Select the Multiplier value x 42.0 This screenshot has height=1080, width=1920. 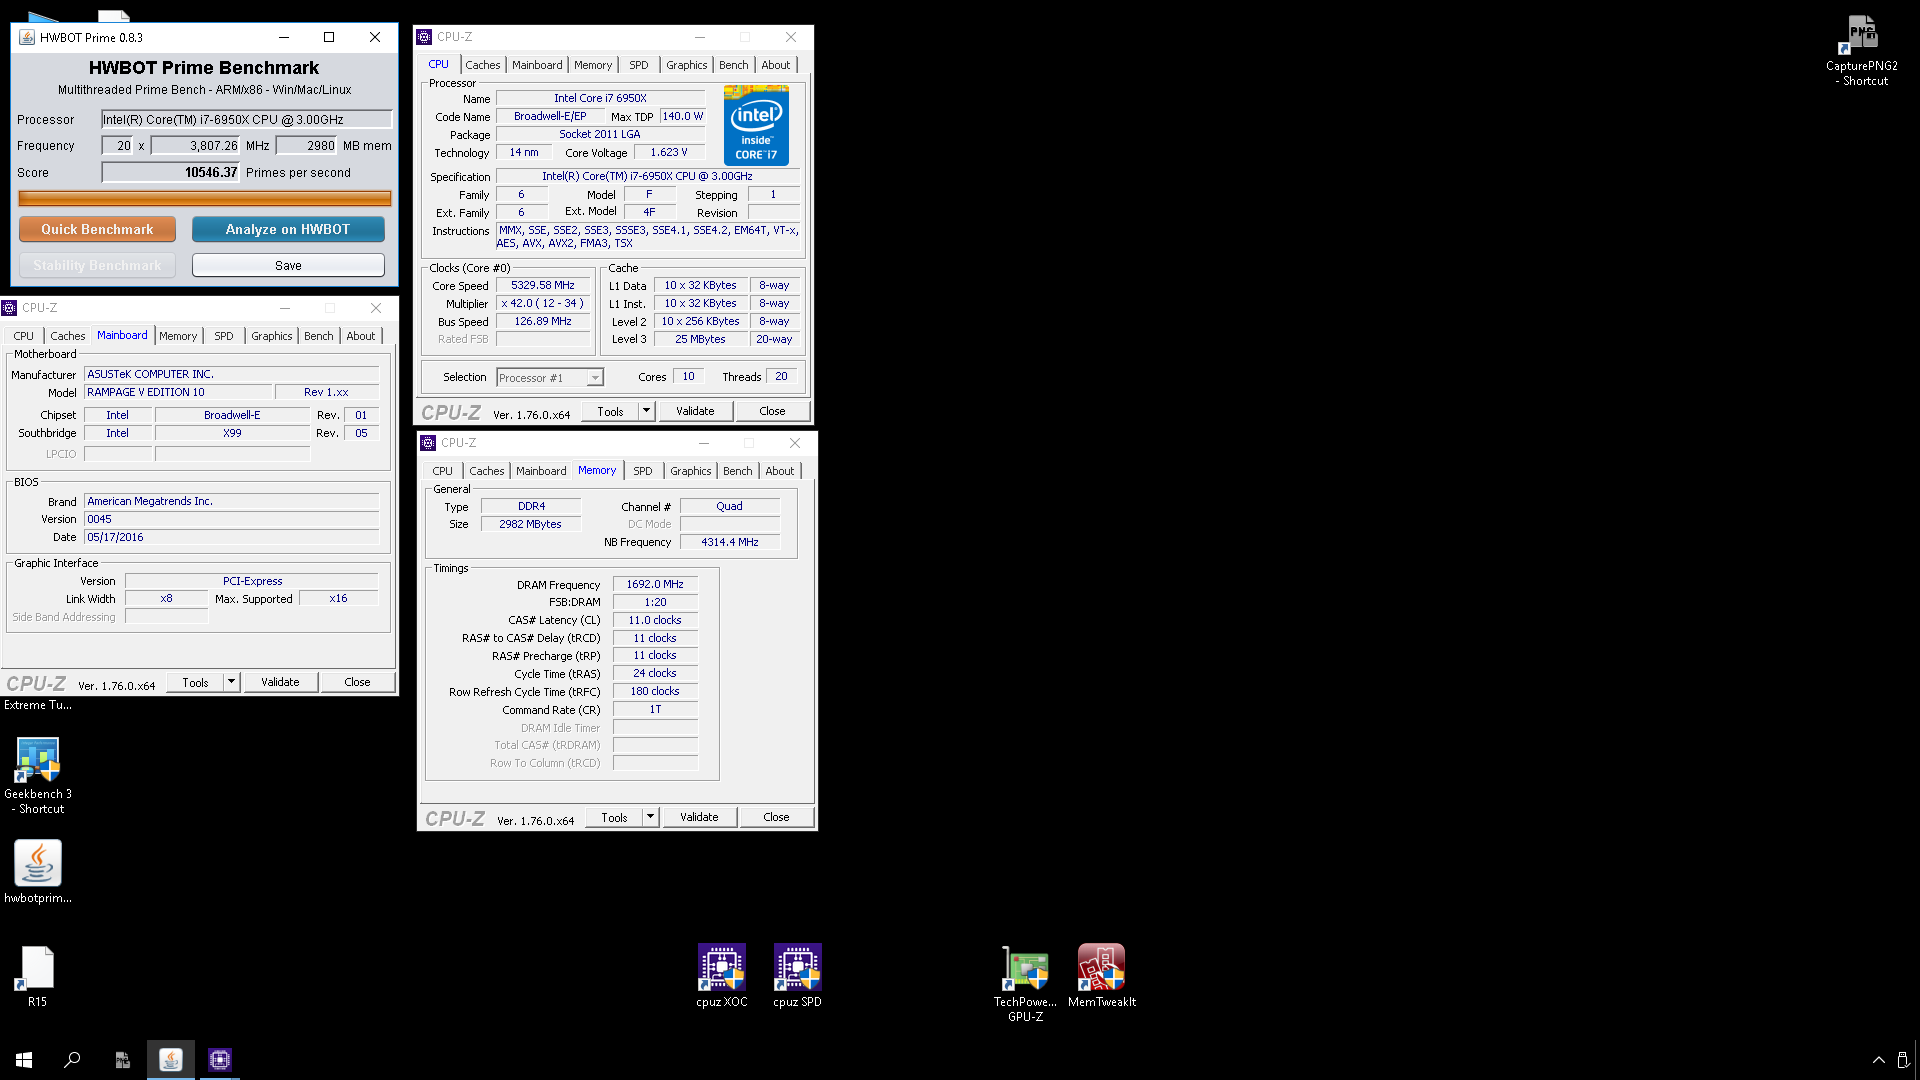click(543, 304)
